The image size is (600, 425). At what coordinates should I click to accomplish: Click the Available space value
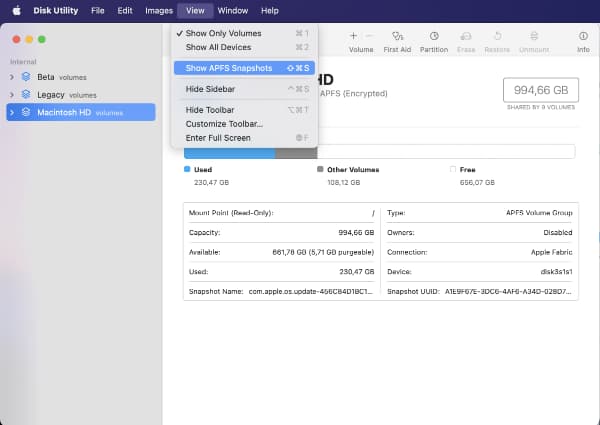(x=323, y=252)
